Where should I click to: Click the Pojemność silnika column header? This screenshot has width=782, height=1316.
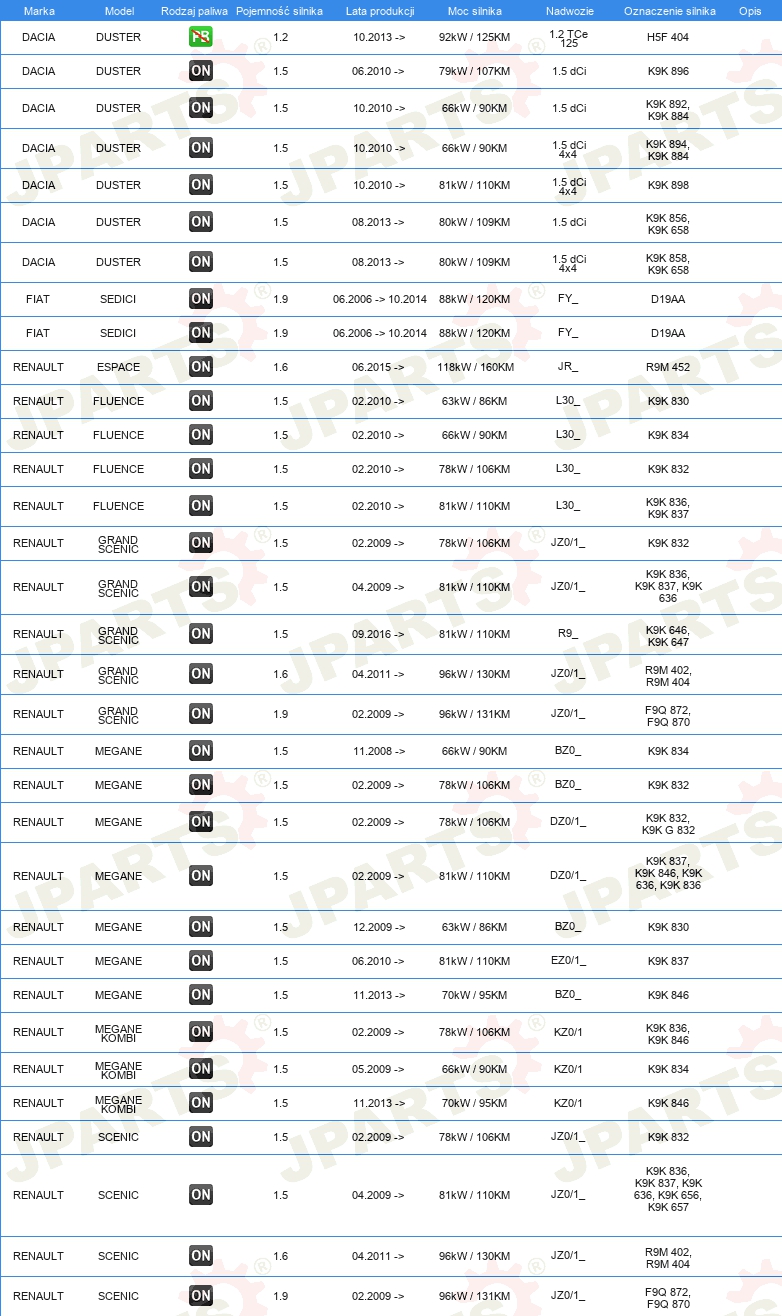[x=279, y=11]
